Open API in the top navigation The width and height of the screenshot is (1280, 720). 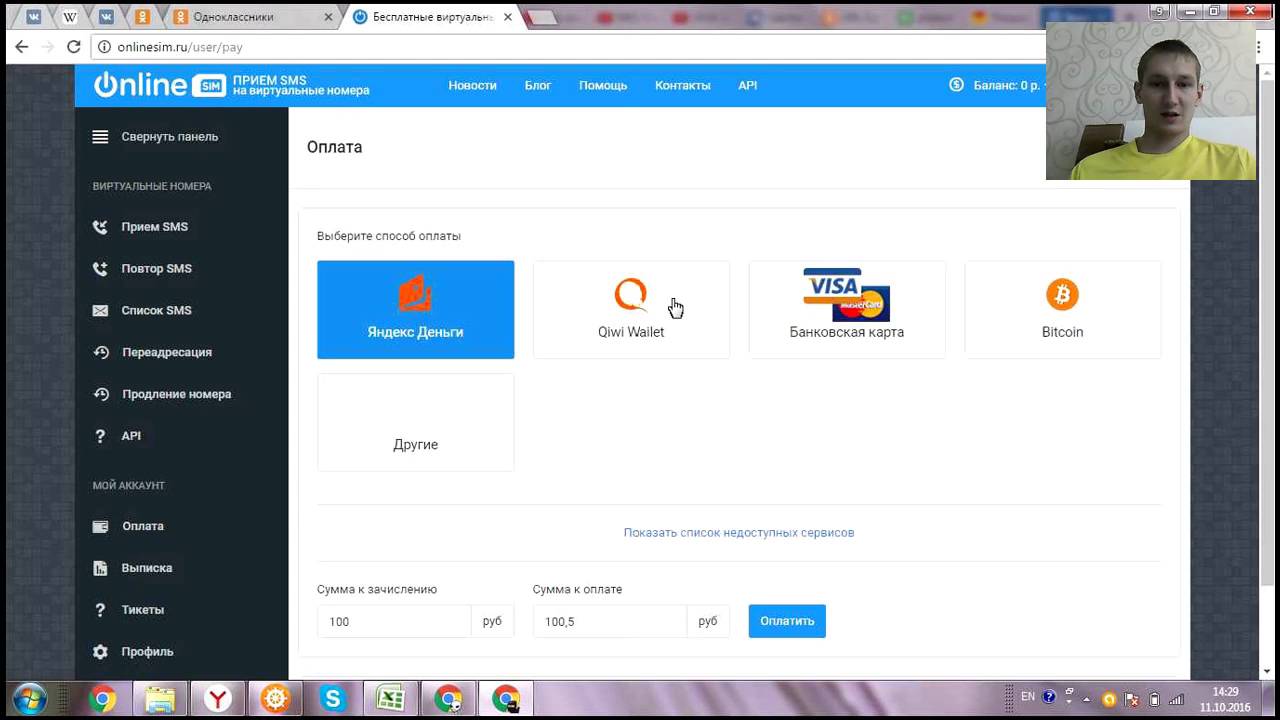pos(748,86)
